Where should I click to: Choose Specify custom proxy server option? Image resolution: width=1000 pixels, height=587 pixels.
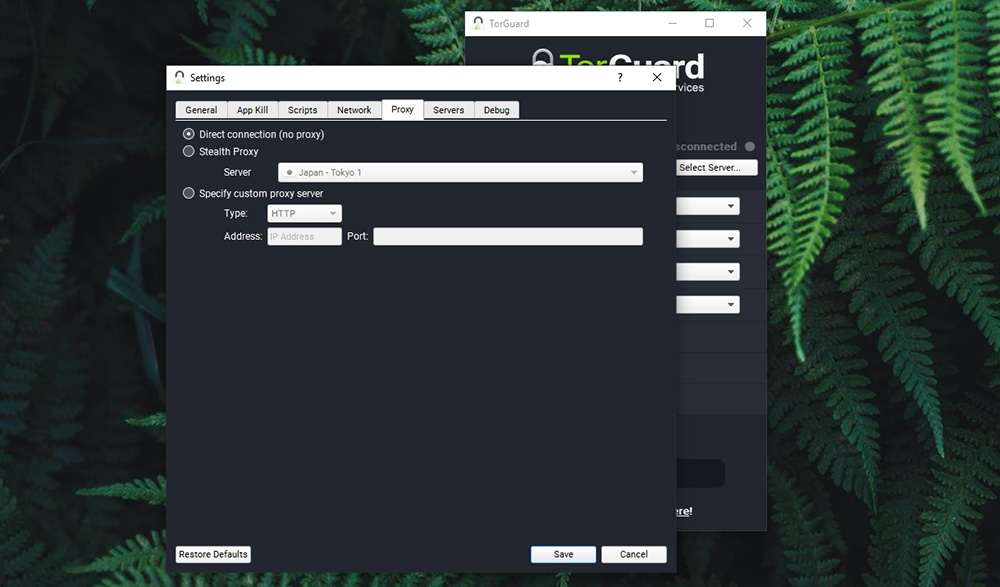253,193
